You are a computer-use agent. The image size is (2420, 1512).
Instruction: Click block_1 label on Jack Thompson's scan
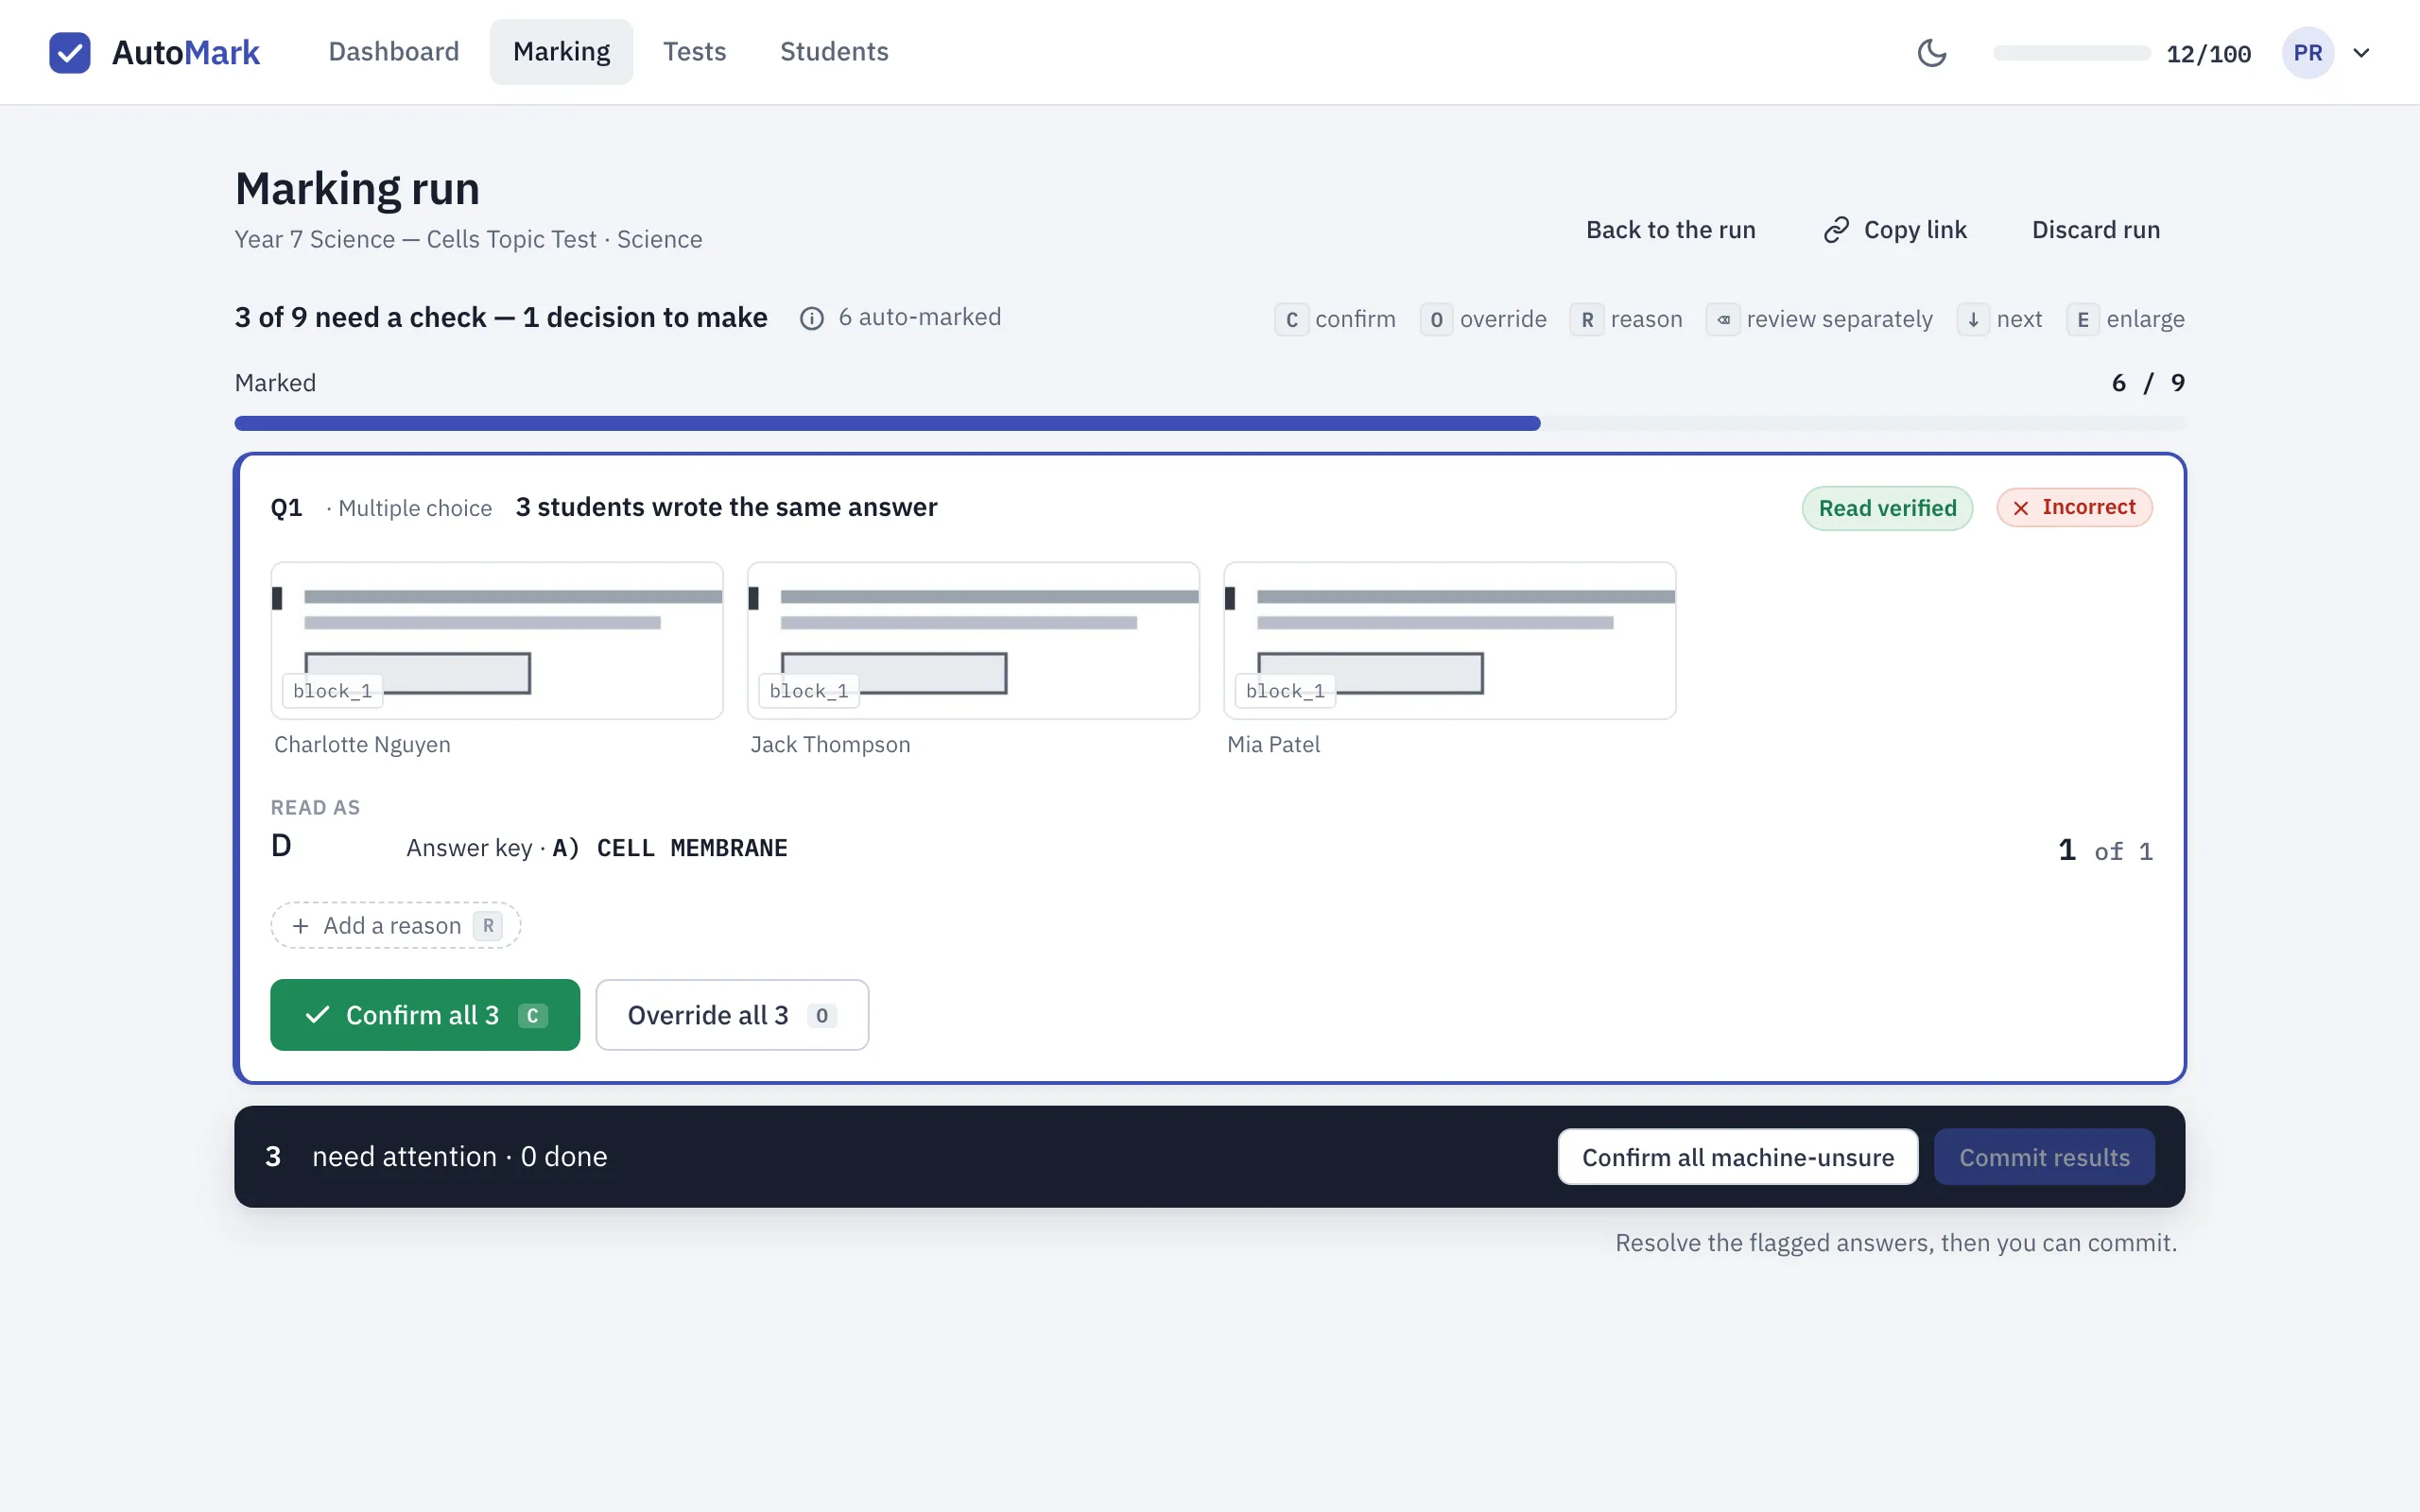pos(808,691)
